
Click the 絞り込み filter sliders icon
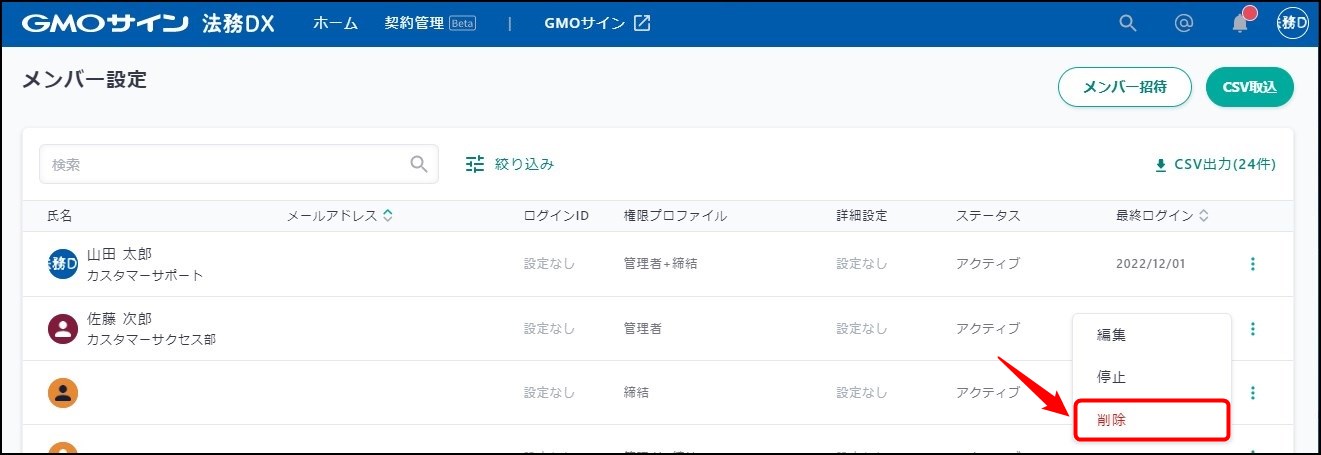(x=475, y=164)
